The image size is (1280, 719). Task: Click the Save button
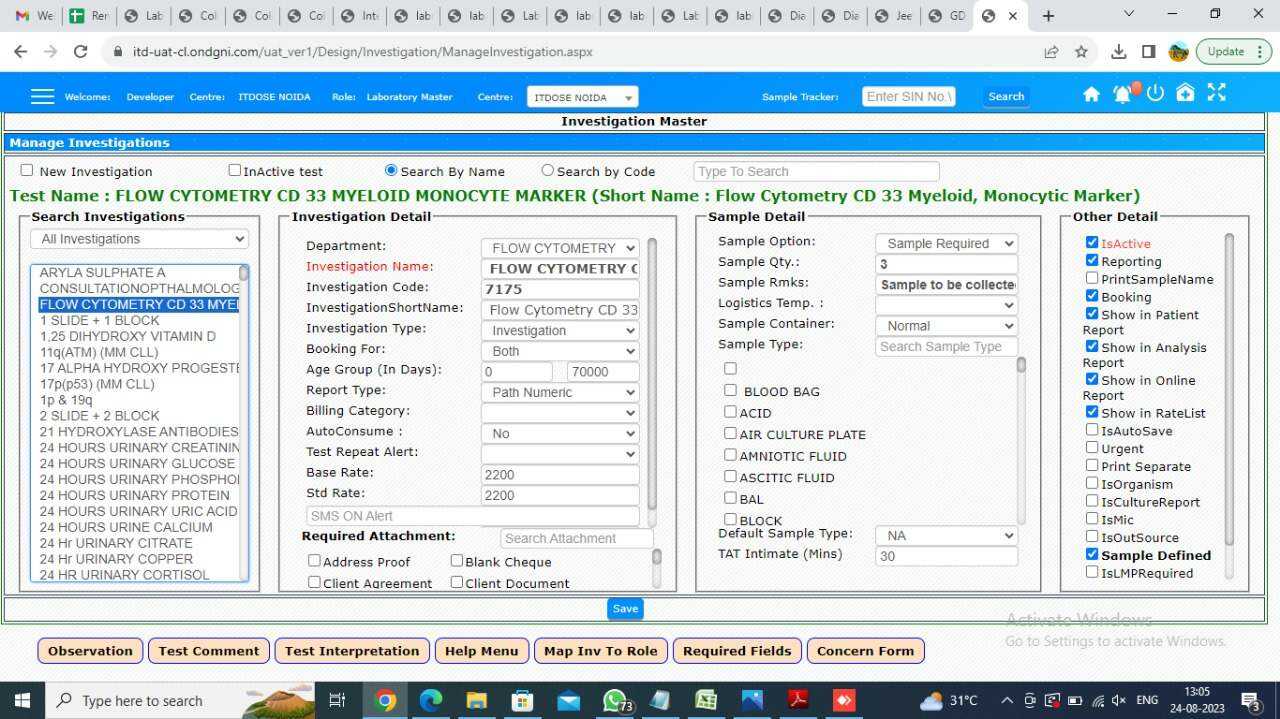[625, 608]
